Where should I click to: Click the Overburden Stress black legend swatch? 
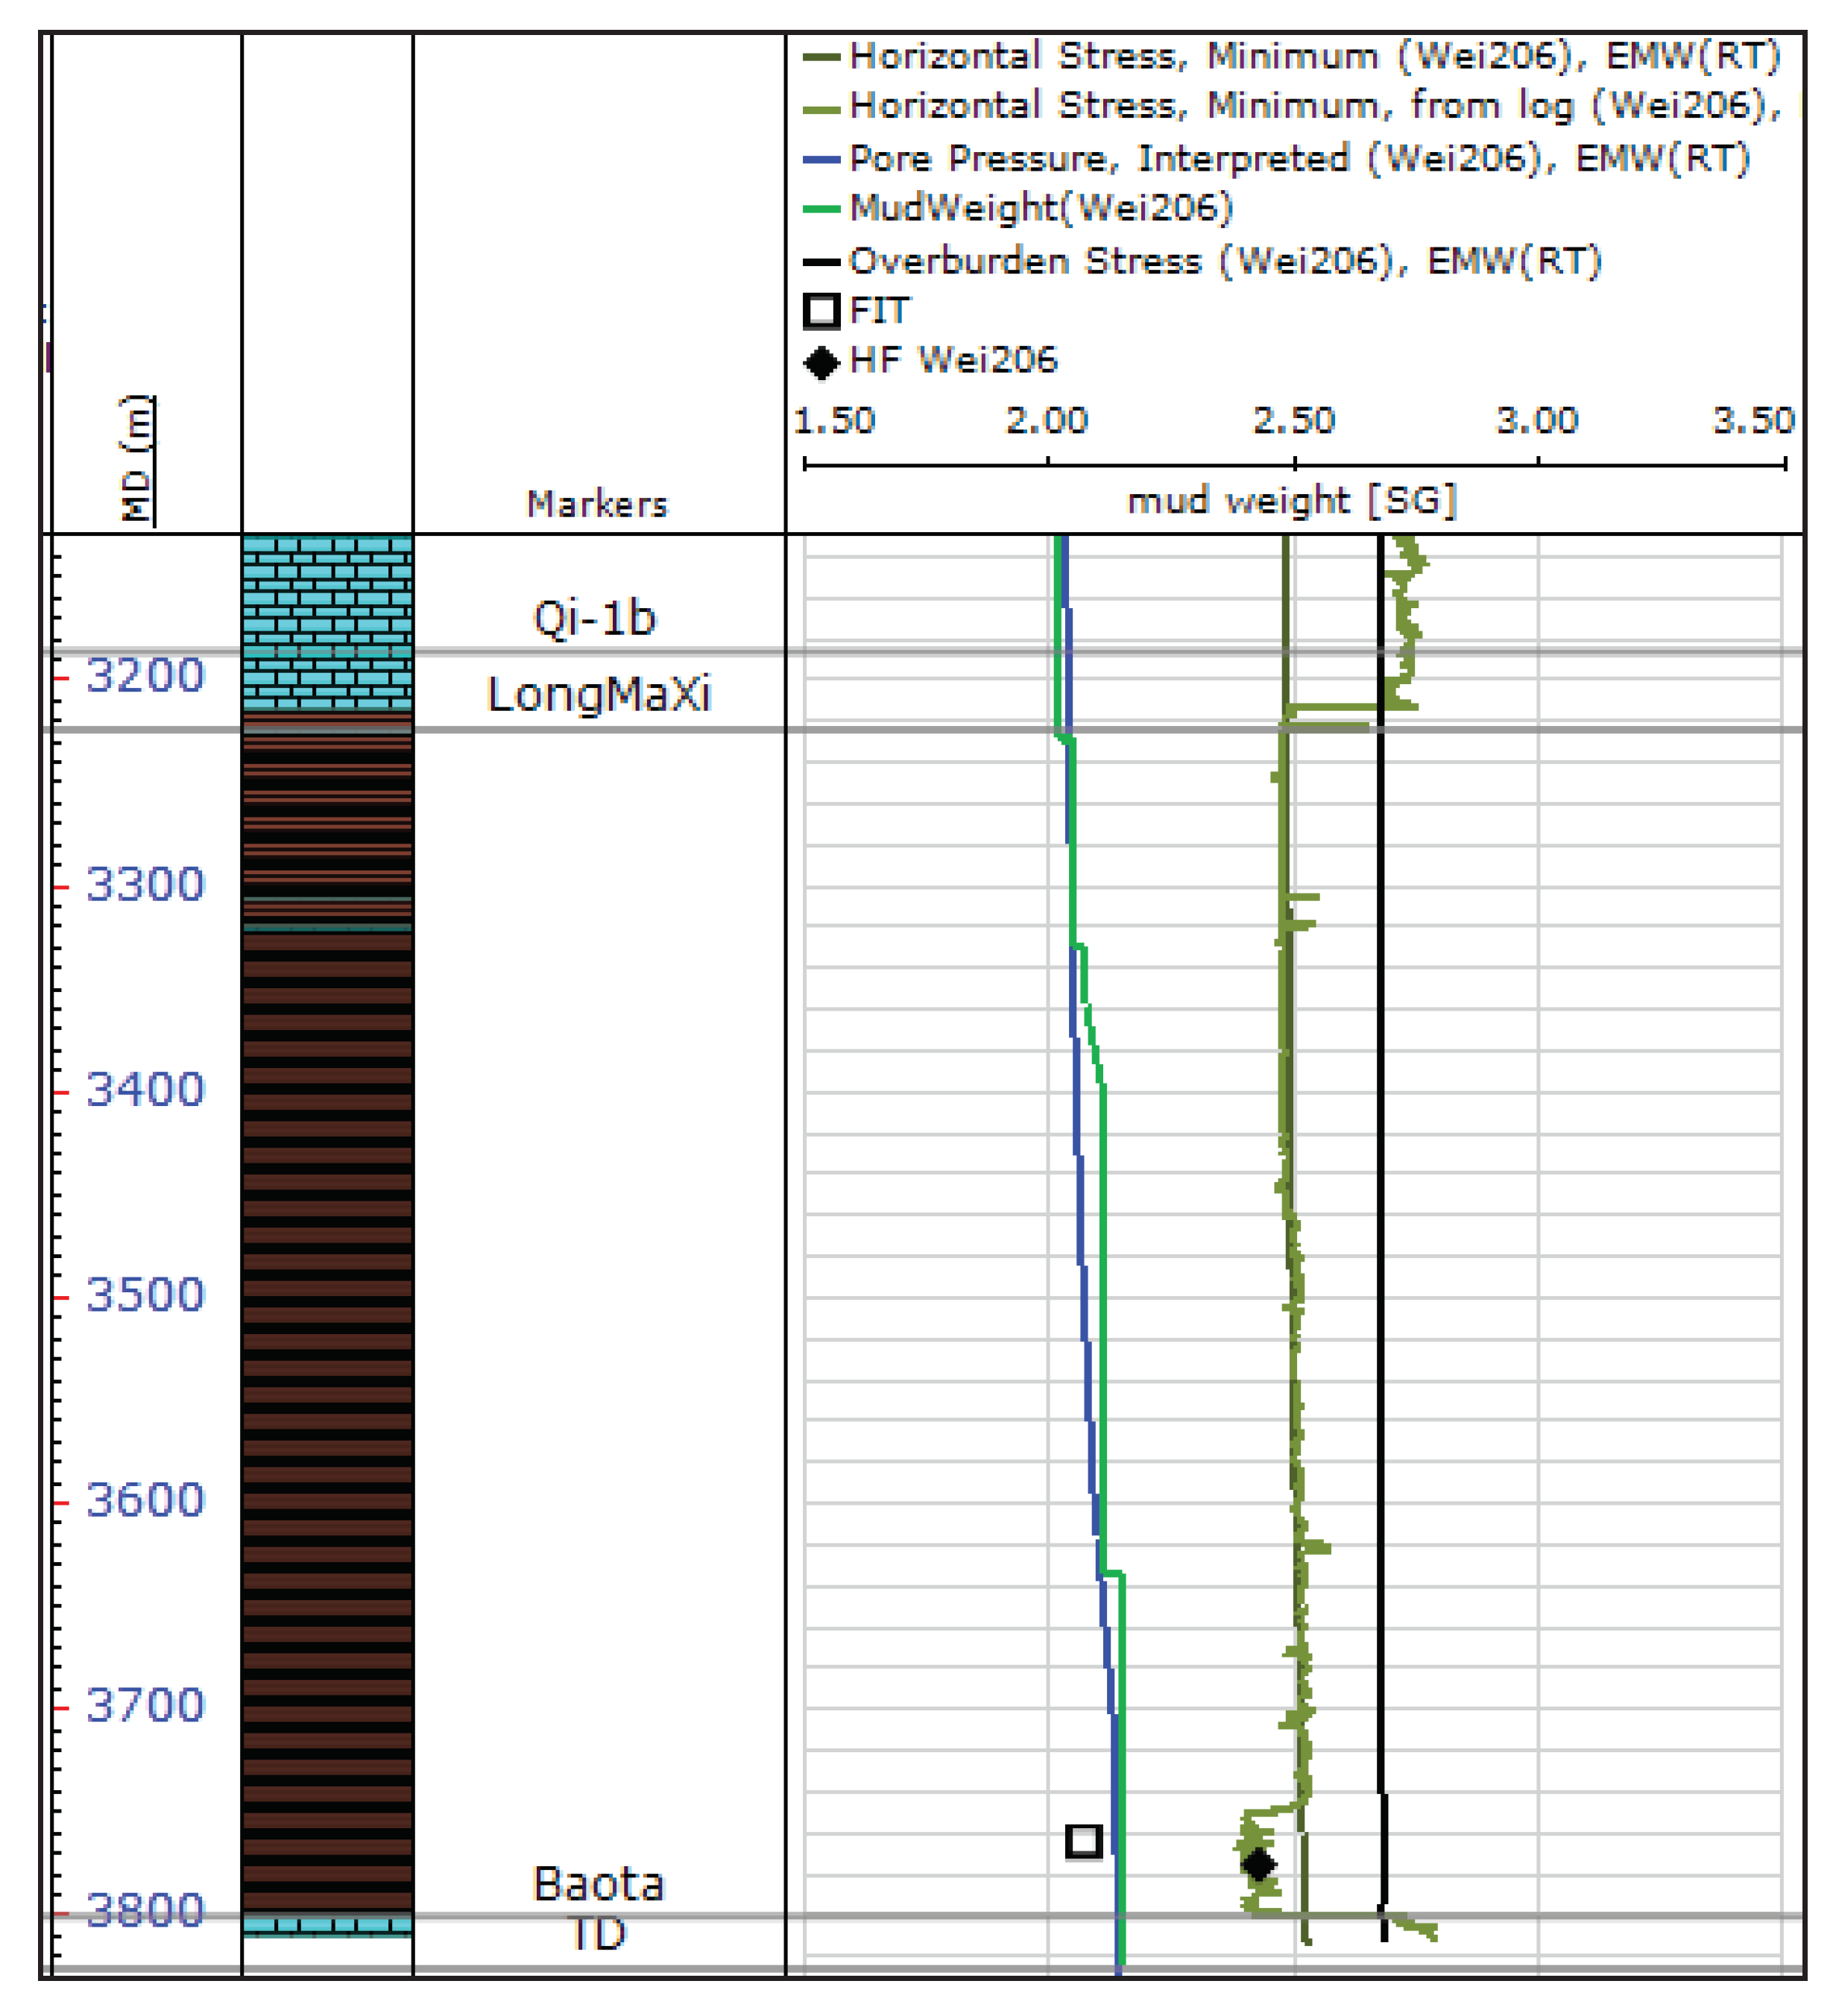click(x=821, y=262)
